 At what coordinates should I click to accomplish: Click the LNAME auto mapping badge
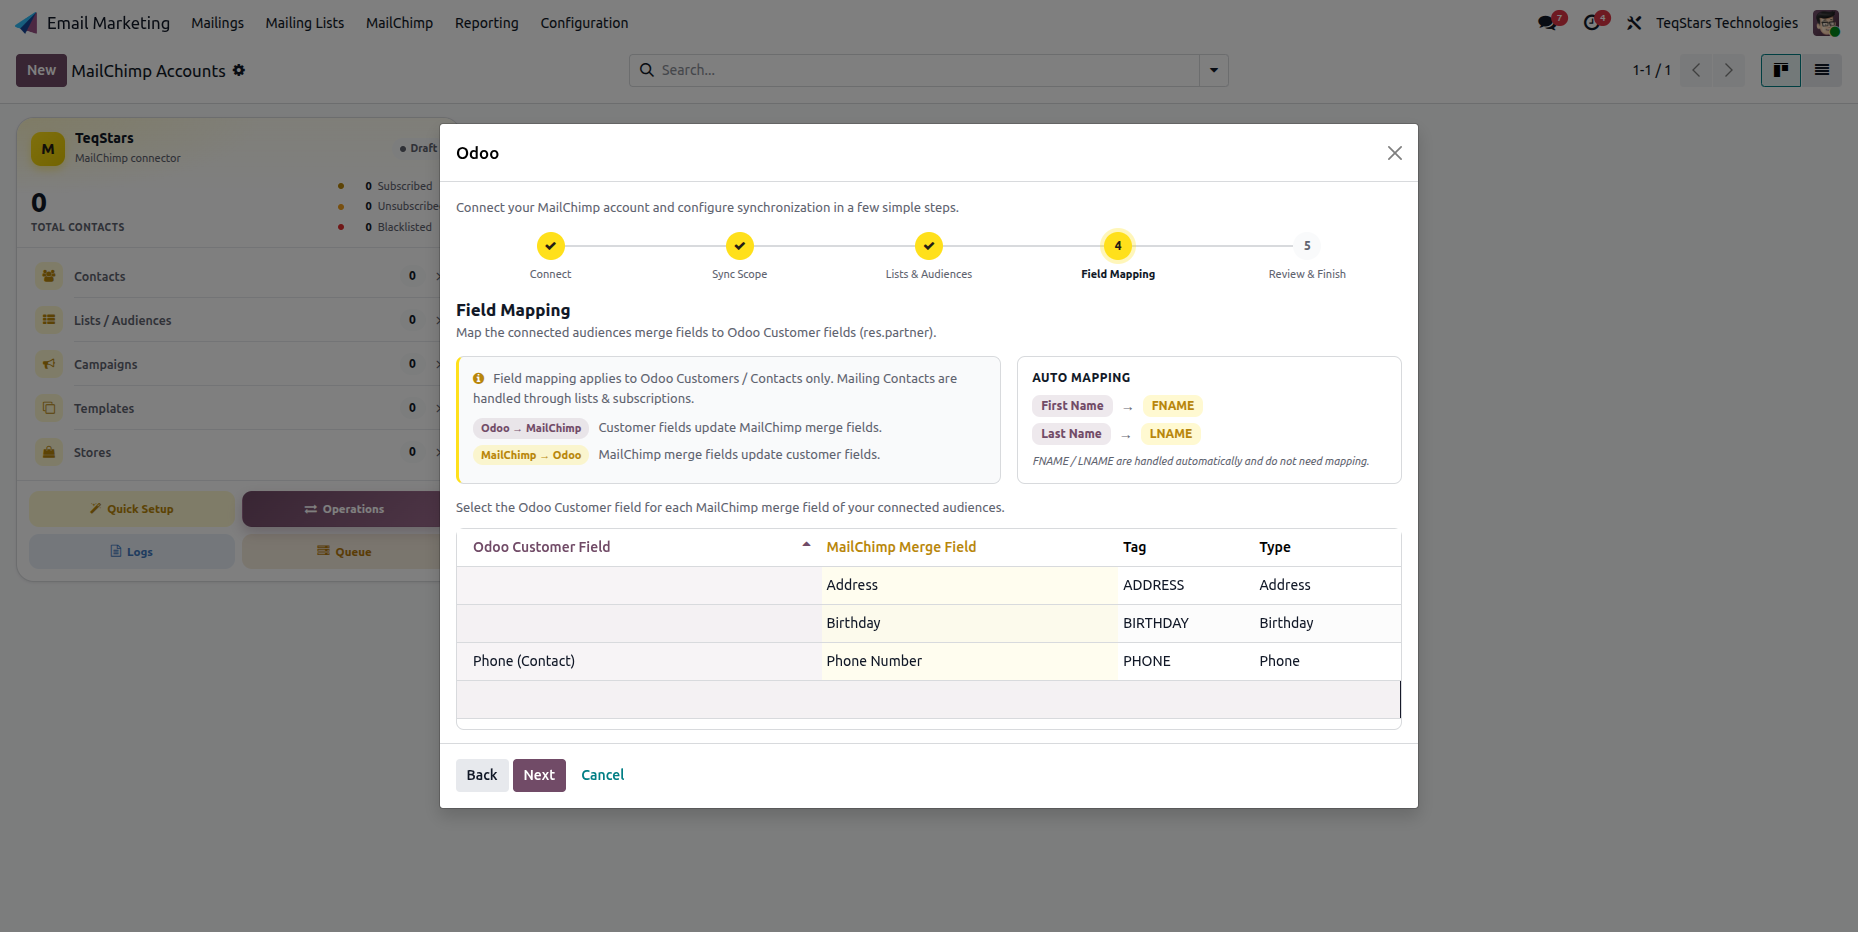coord(1171,434)
